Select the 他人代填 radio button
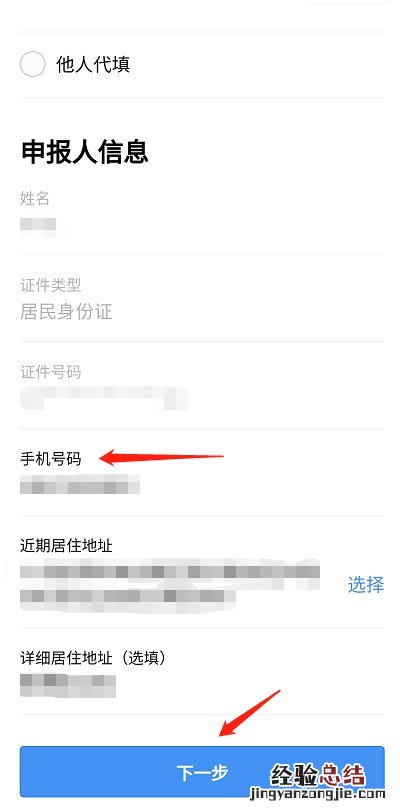The image size is (400, 812). click(x=33, y=64)
